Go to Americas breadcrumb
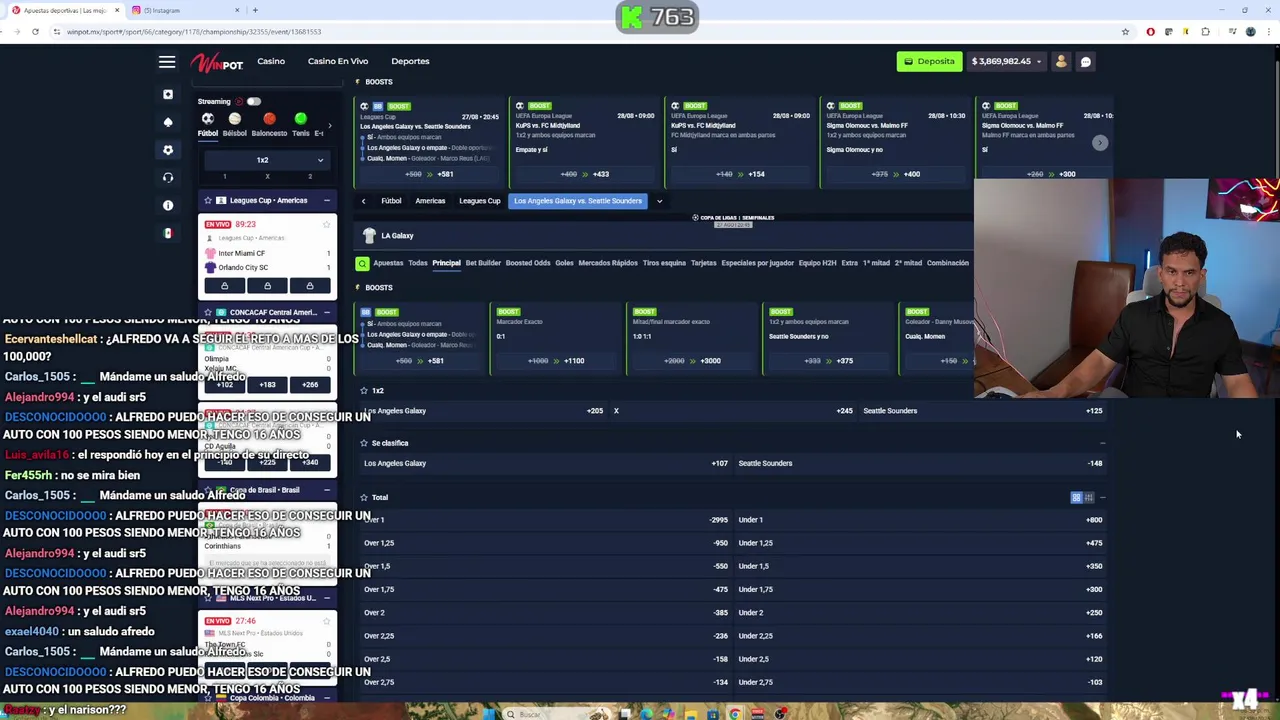The height and width of the screenshot is (720, 1280). [x=430, y=201]
